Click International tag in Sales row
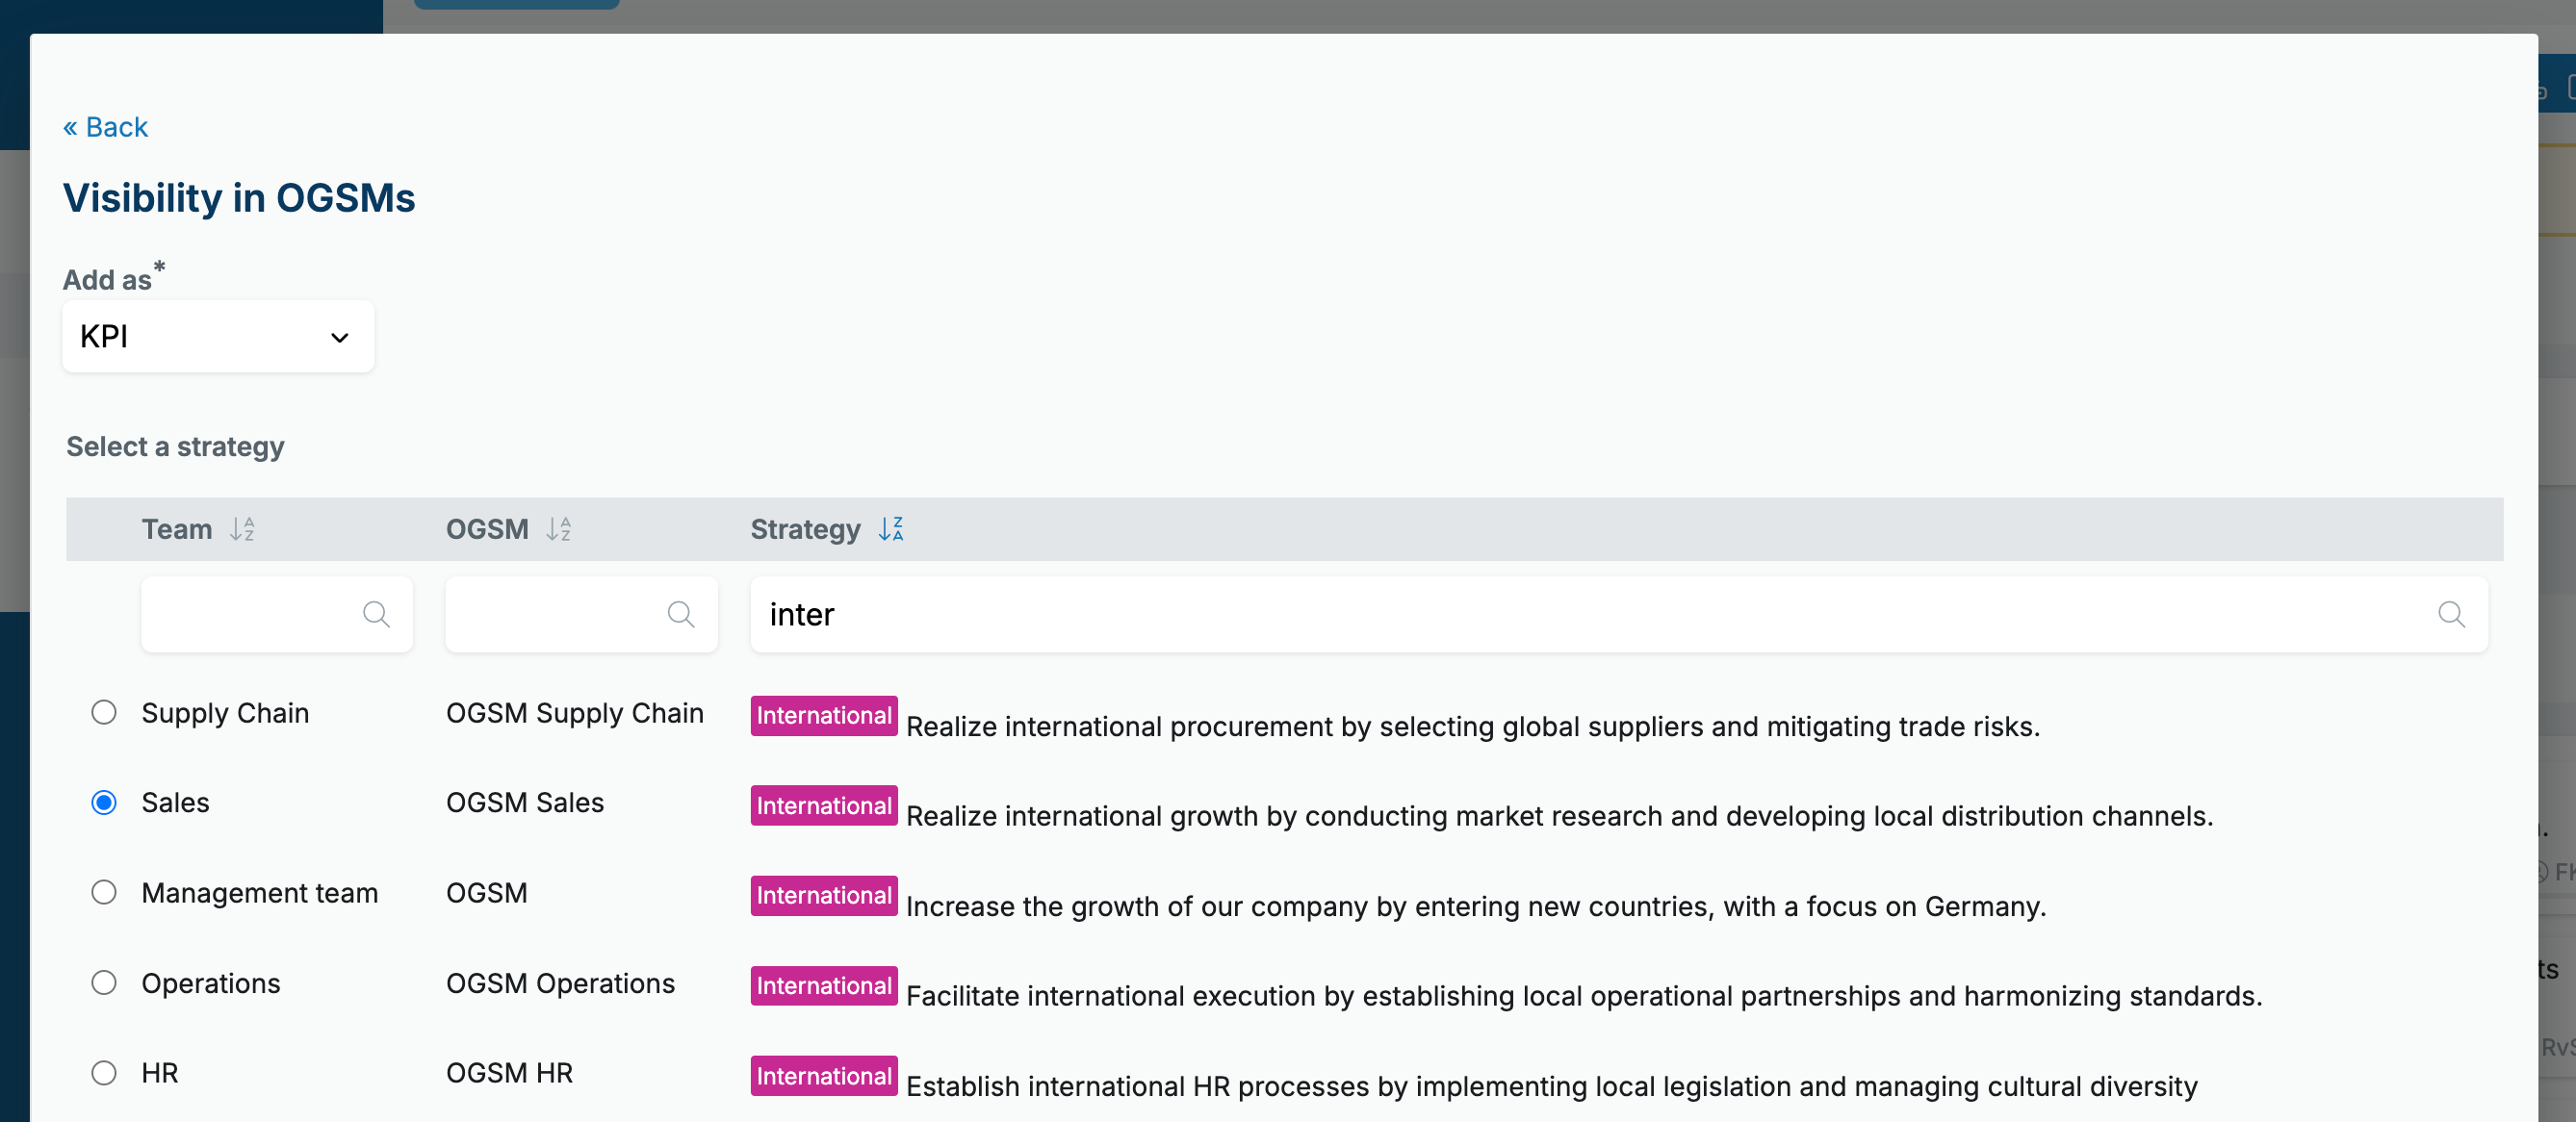2576x1122 pixels. pos(824,806)
